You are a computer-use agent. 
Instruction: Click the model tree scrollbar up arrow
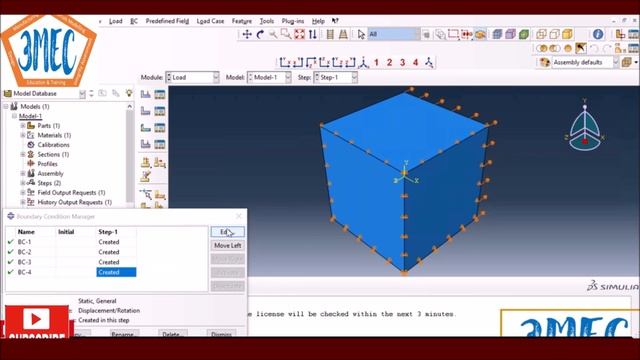[129, 106]
